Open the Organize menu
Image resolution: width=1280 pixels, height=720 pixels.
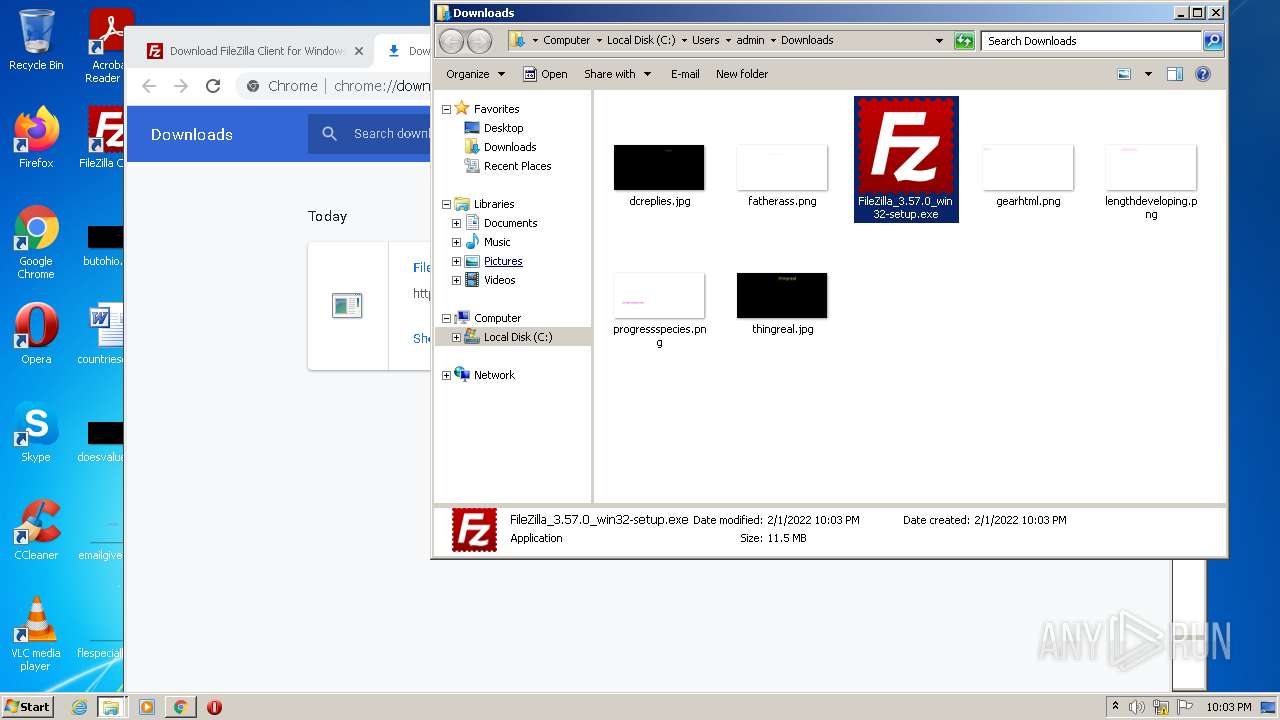[476, 74]
